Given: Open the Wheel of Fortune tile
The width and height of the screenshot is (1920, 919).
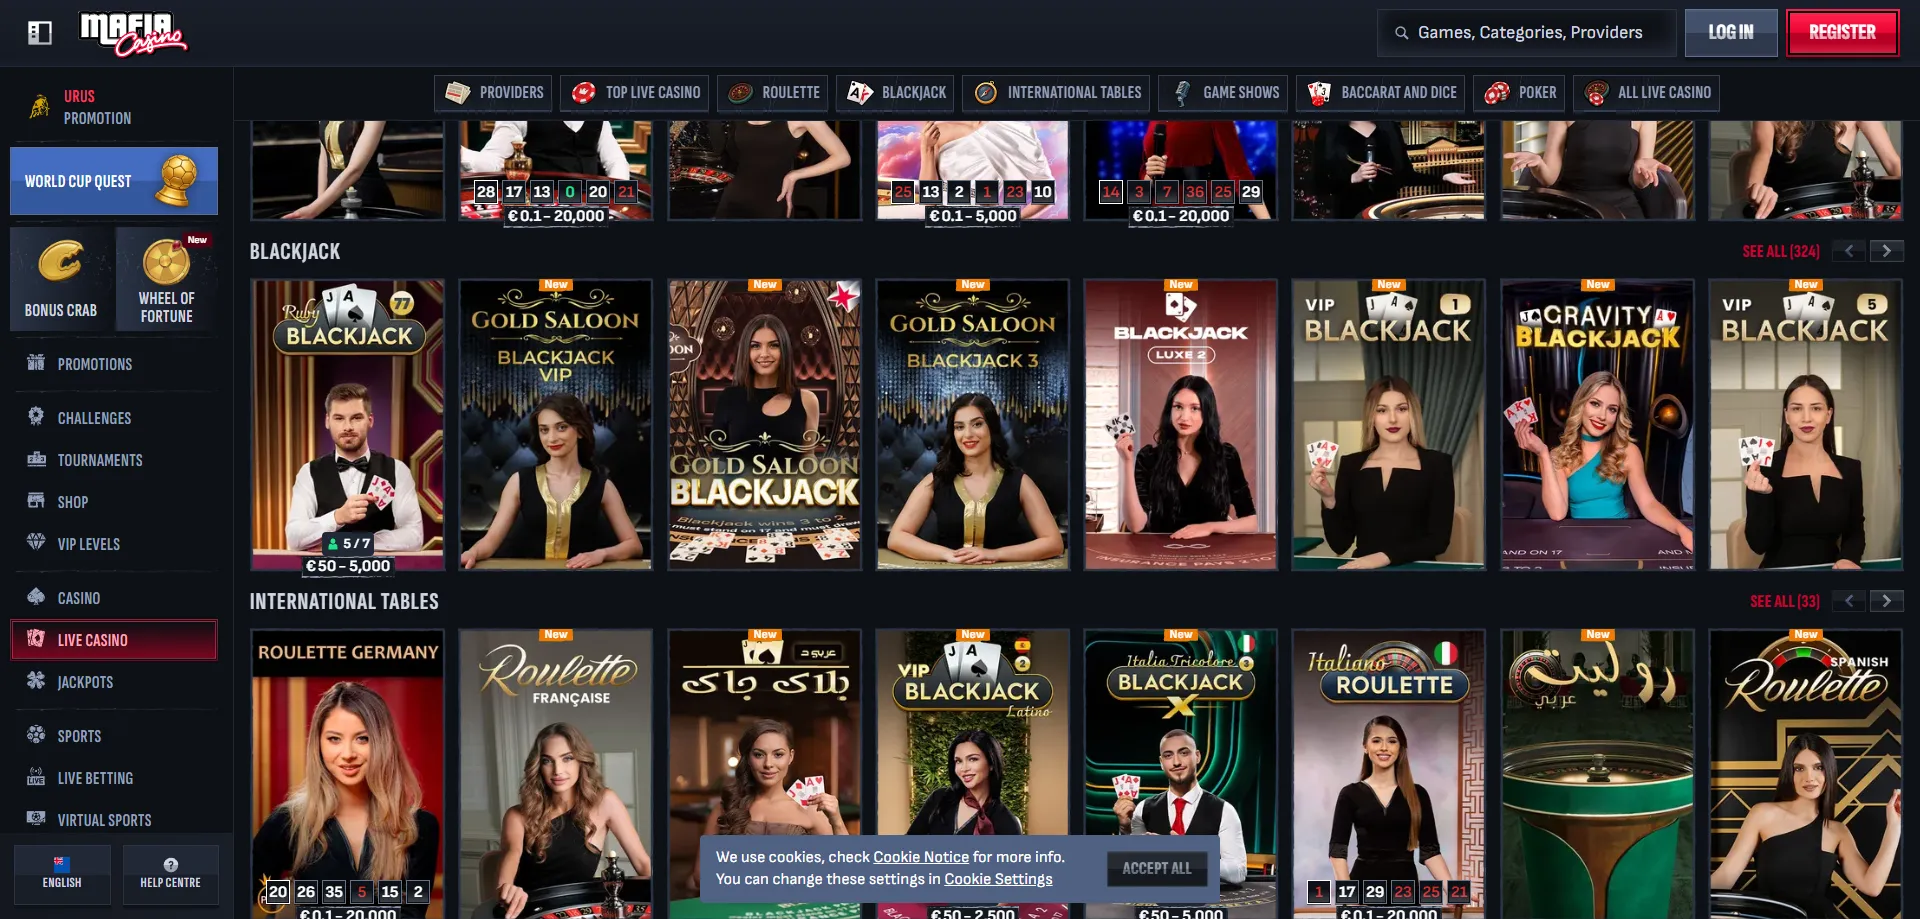Looking at the screenshot, I should (x=166, y=279).
